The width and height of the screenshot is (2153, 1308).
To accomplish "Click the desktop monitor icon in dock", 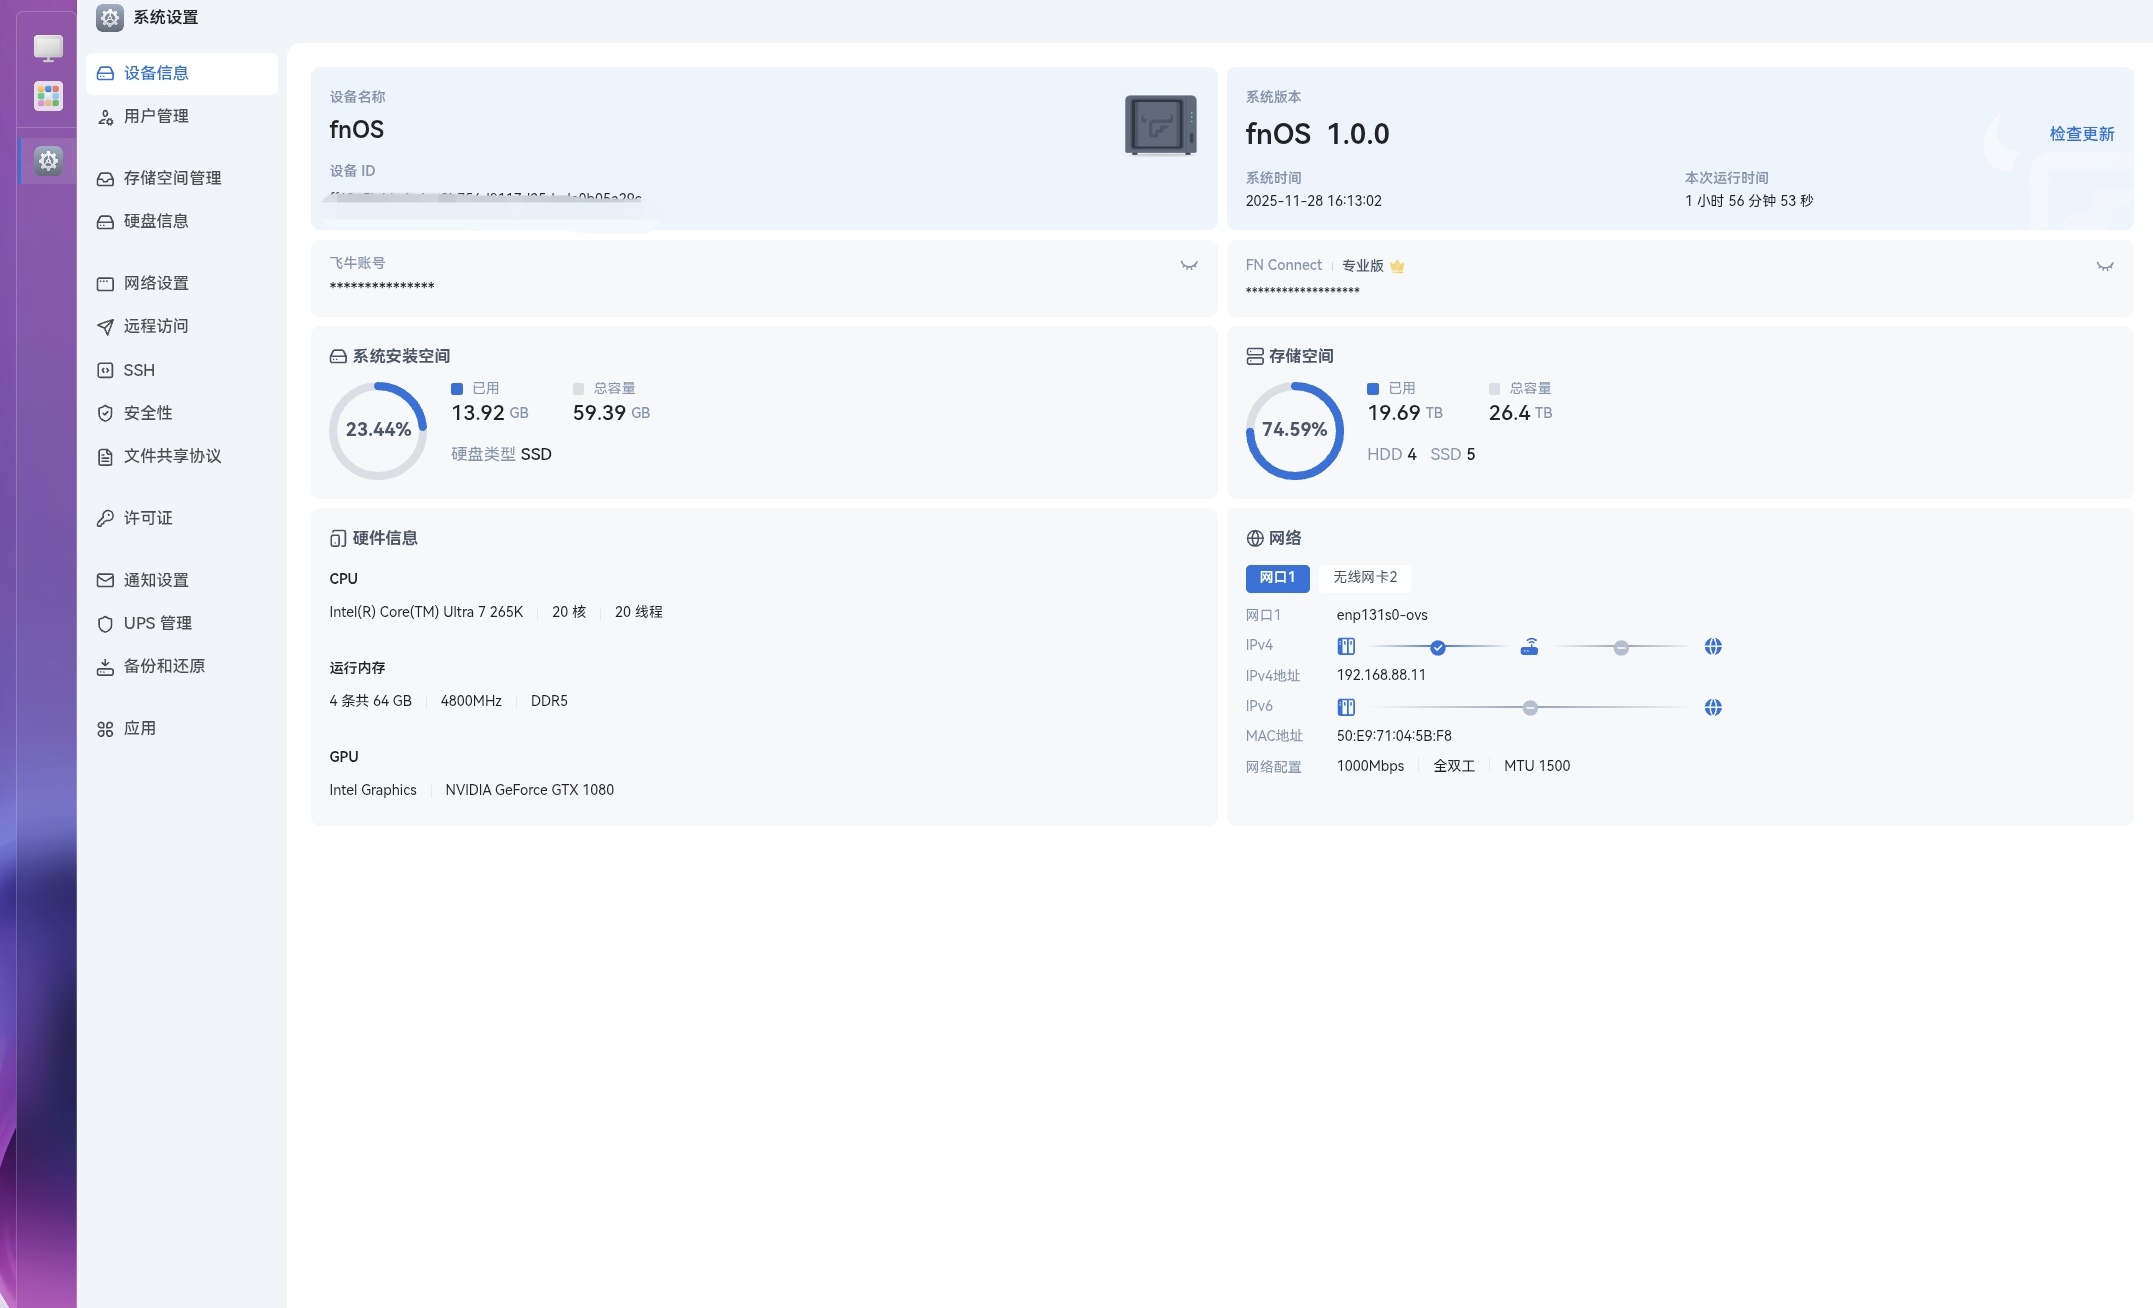I will (x=48, y=47).
